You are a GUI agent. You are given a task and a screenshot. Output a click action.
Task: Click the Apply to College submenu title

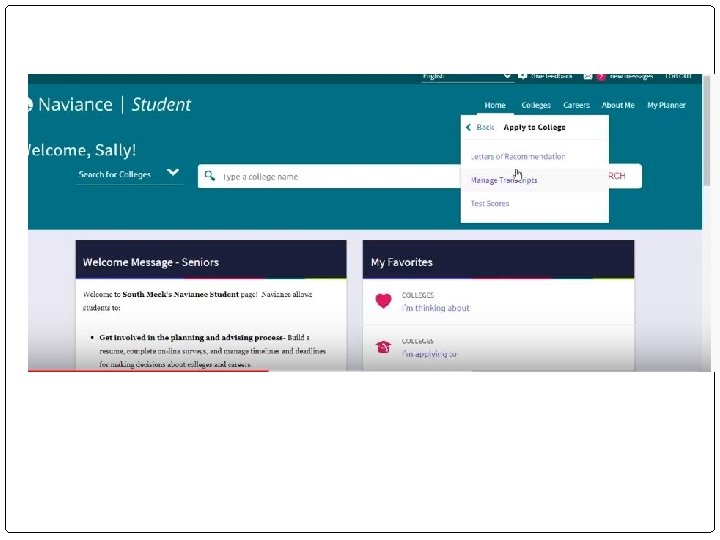point(534,127)
